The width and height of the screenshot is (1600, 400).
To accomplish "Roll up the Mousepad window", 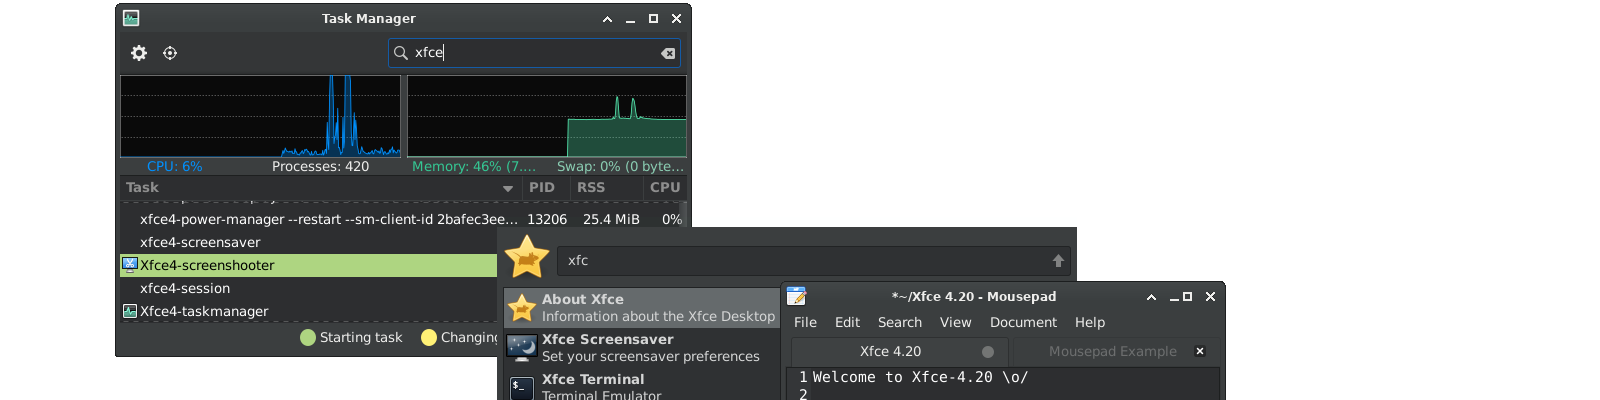I will pos(1151,297).
